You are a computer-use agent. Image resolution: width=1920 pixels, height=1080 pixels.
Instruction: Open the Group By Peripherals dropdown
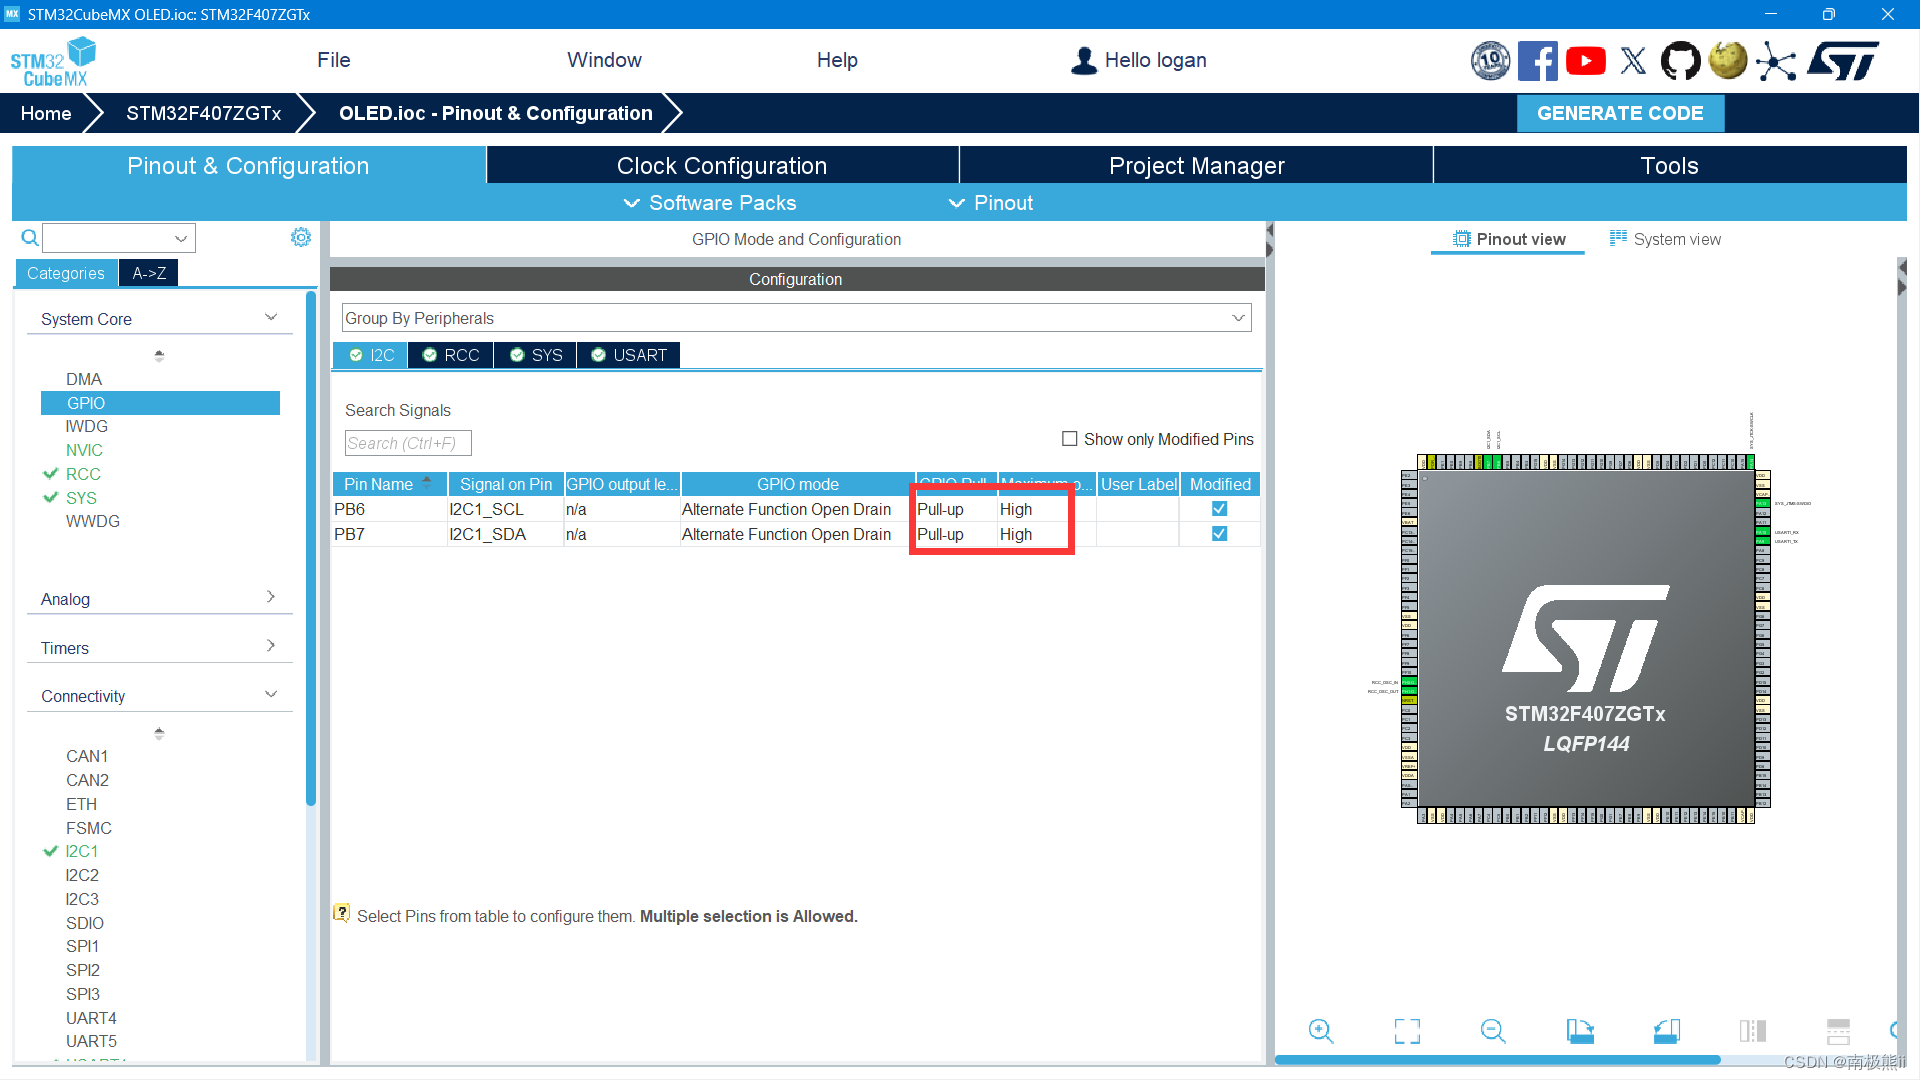pos(1240,317)
